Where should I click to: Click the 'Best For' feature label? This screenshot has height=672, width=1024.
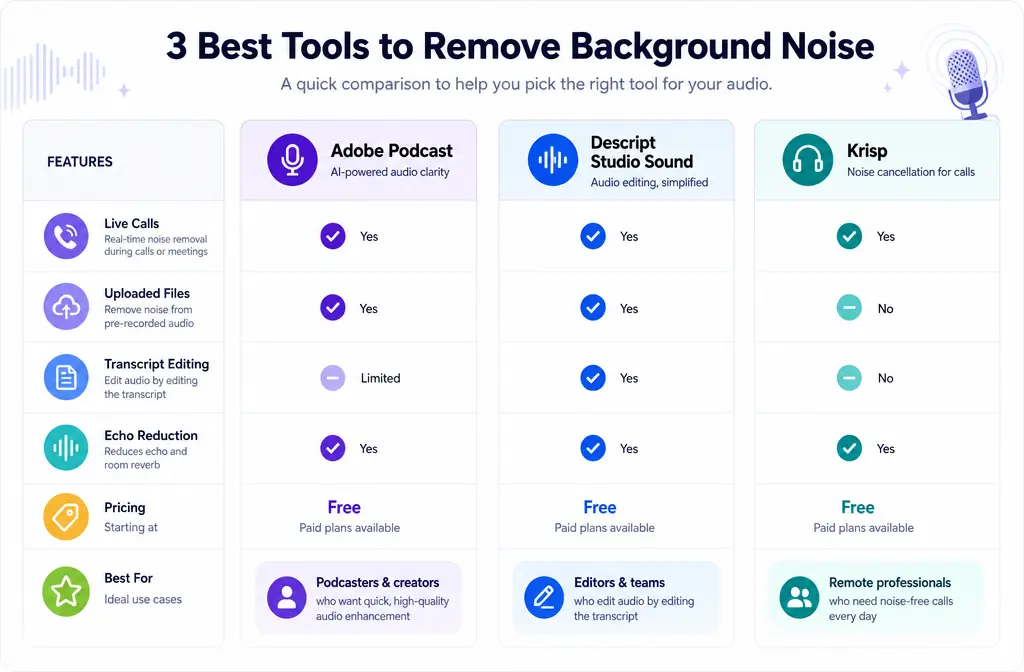click(129, 578)
